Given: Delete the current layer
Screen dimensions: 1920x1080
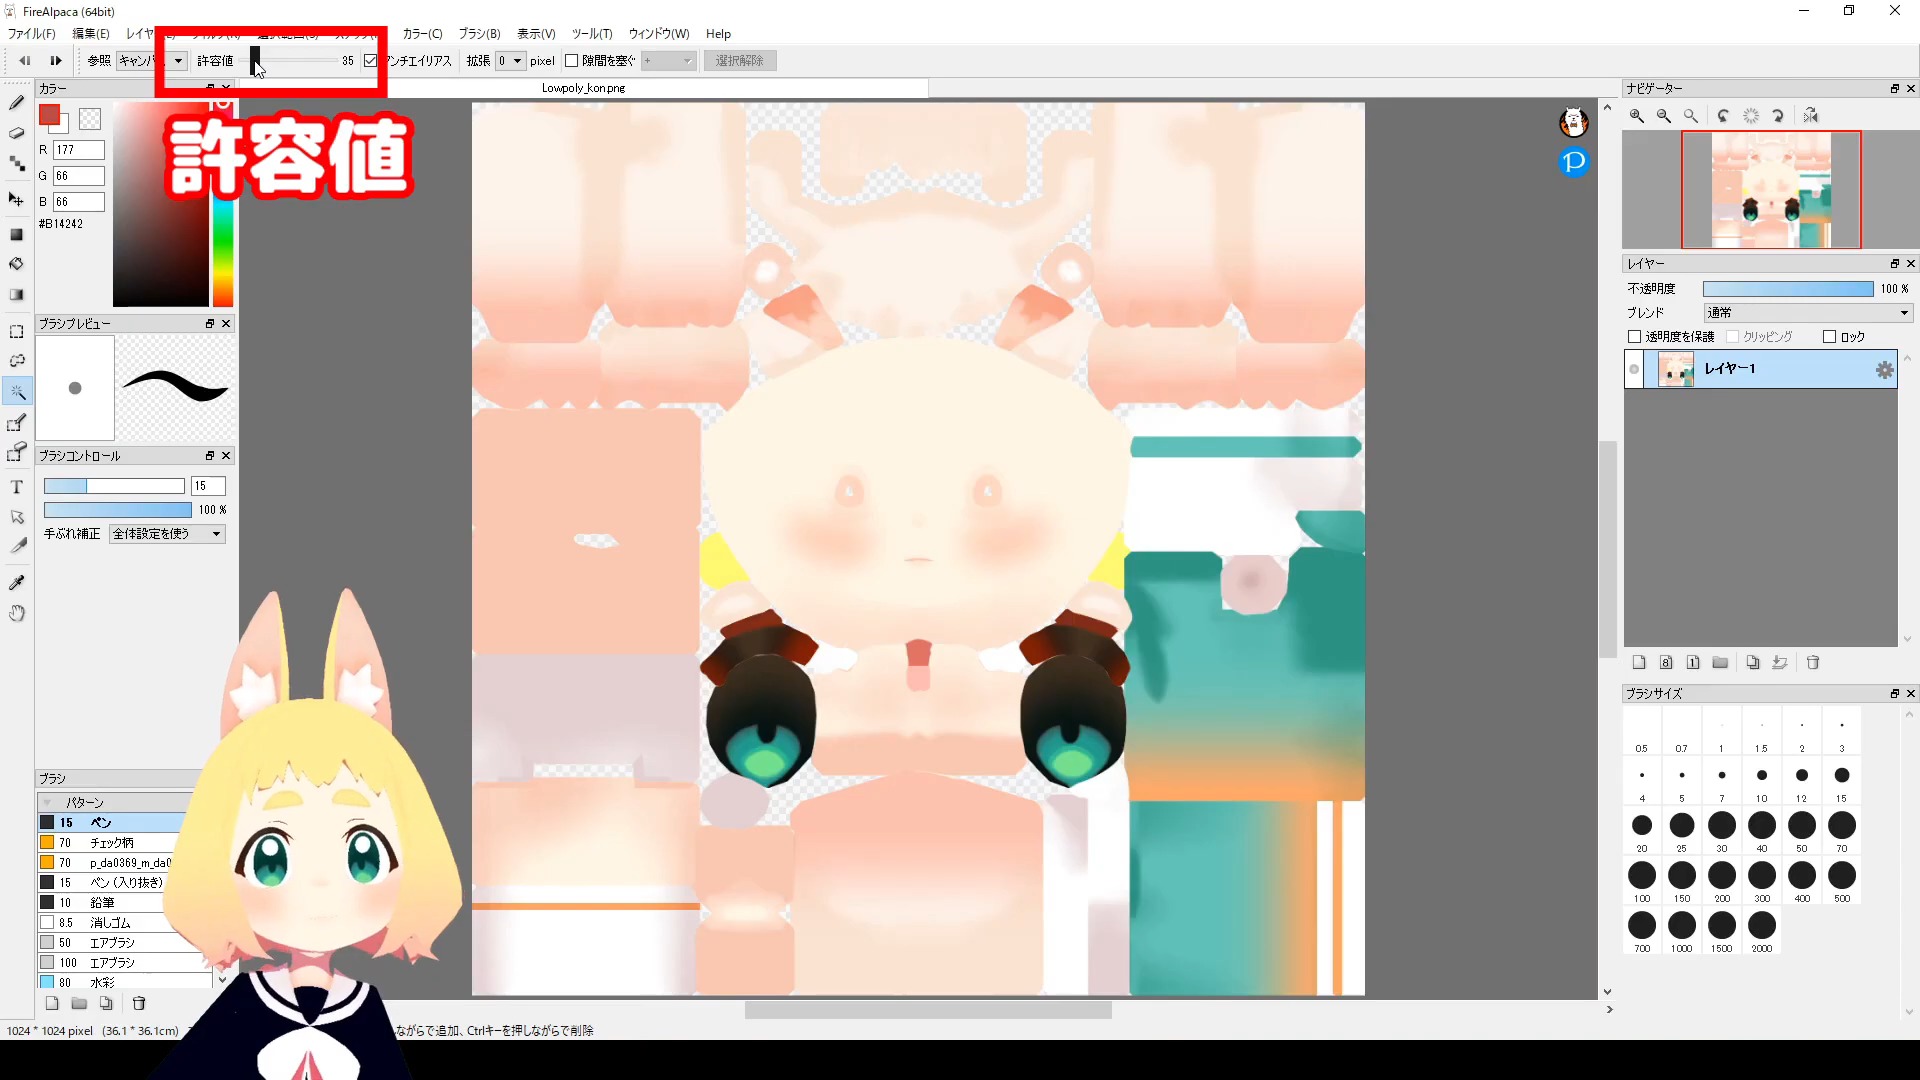Looking at the screenshot, I should (1813, 662).
